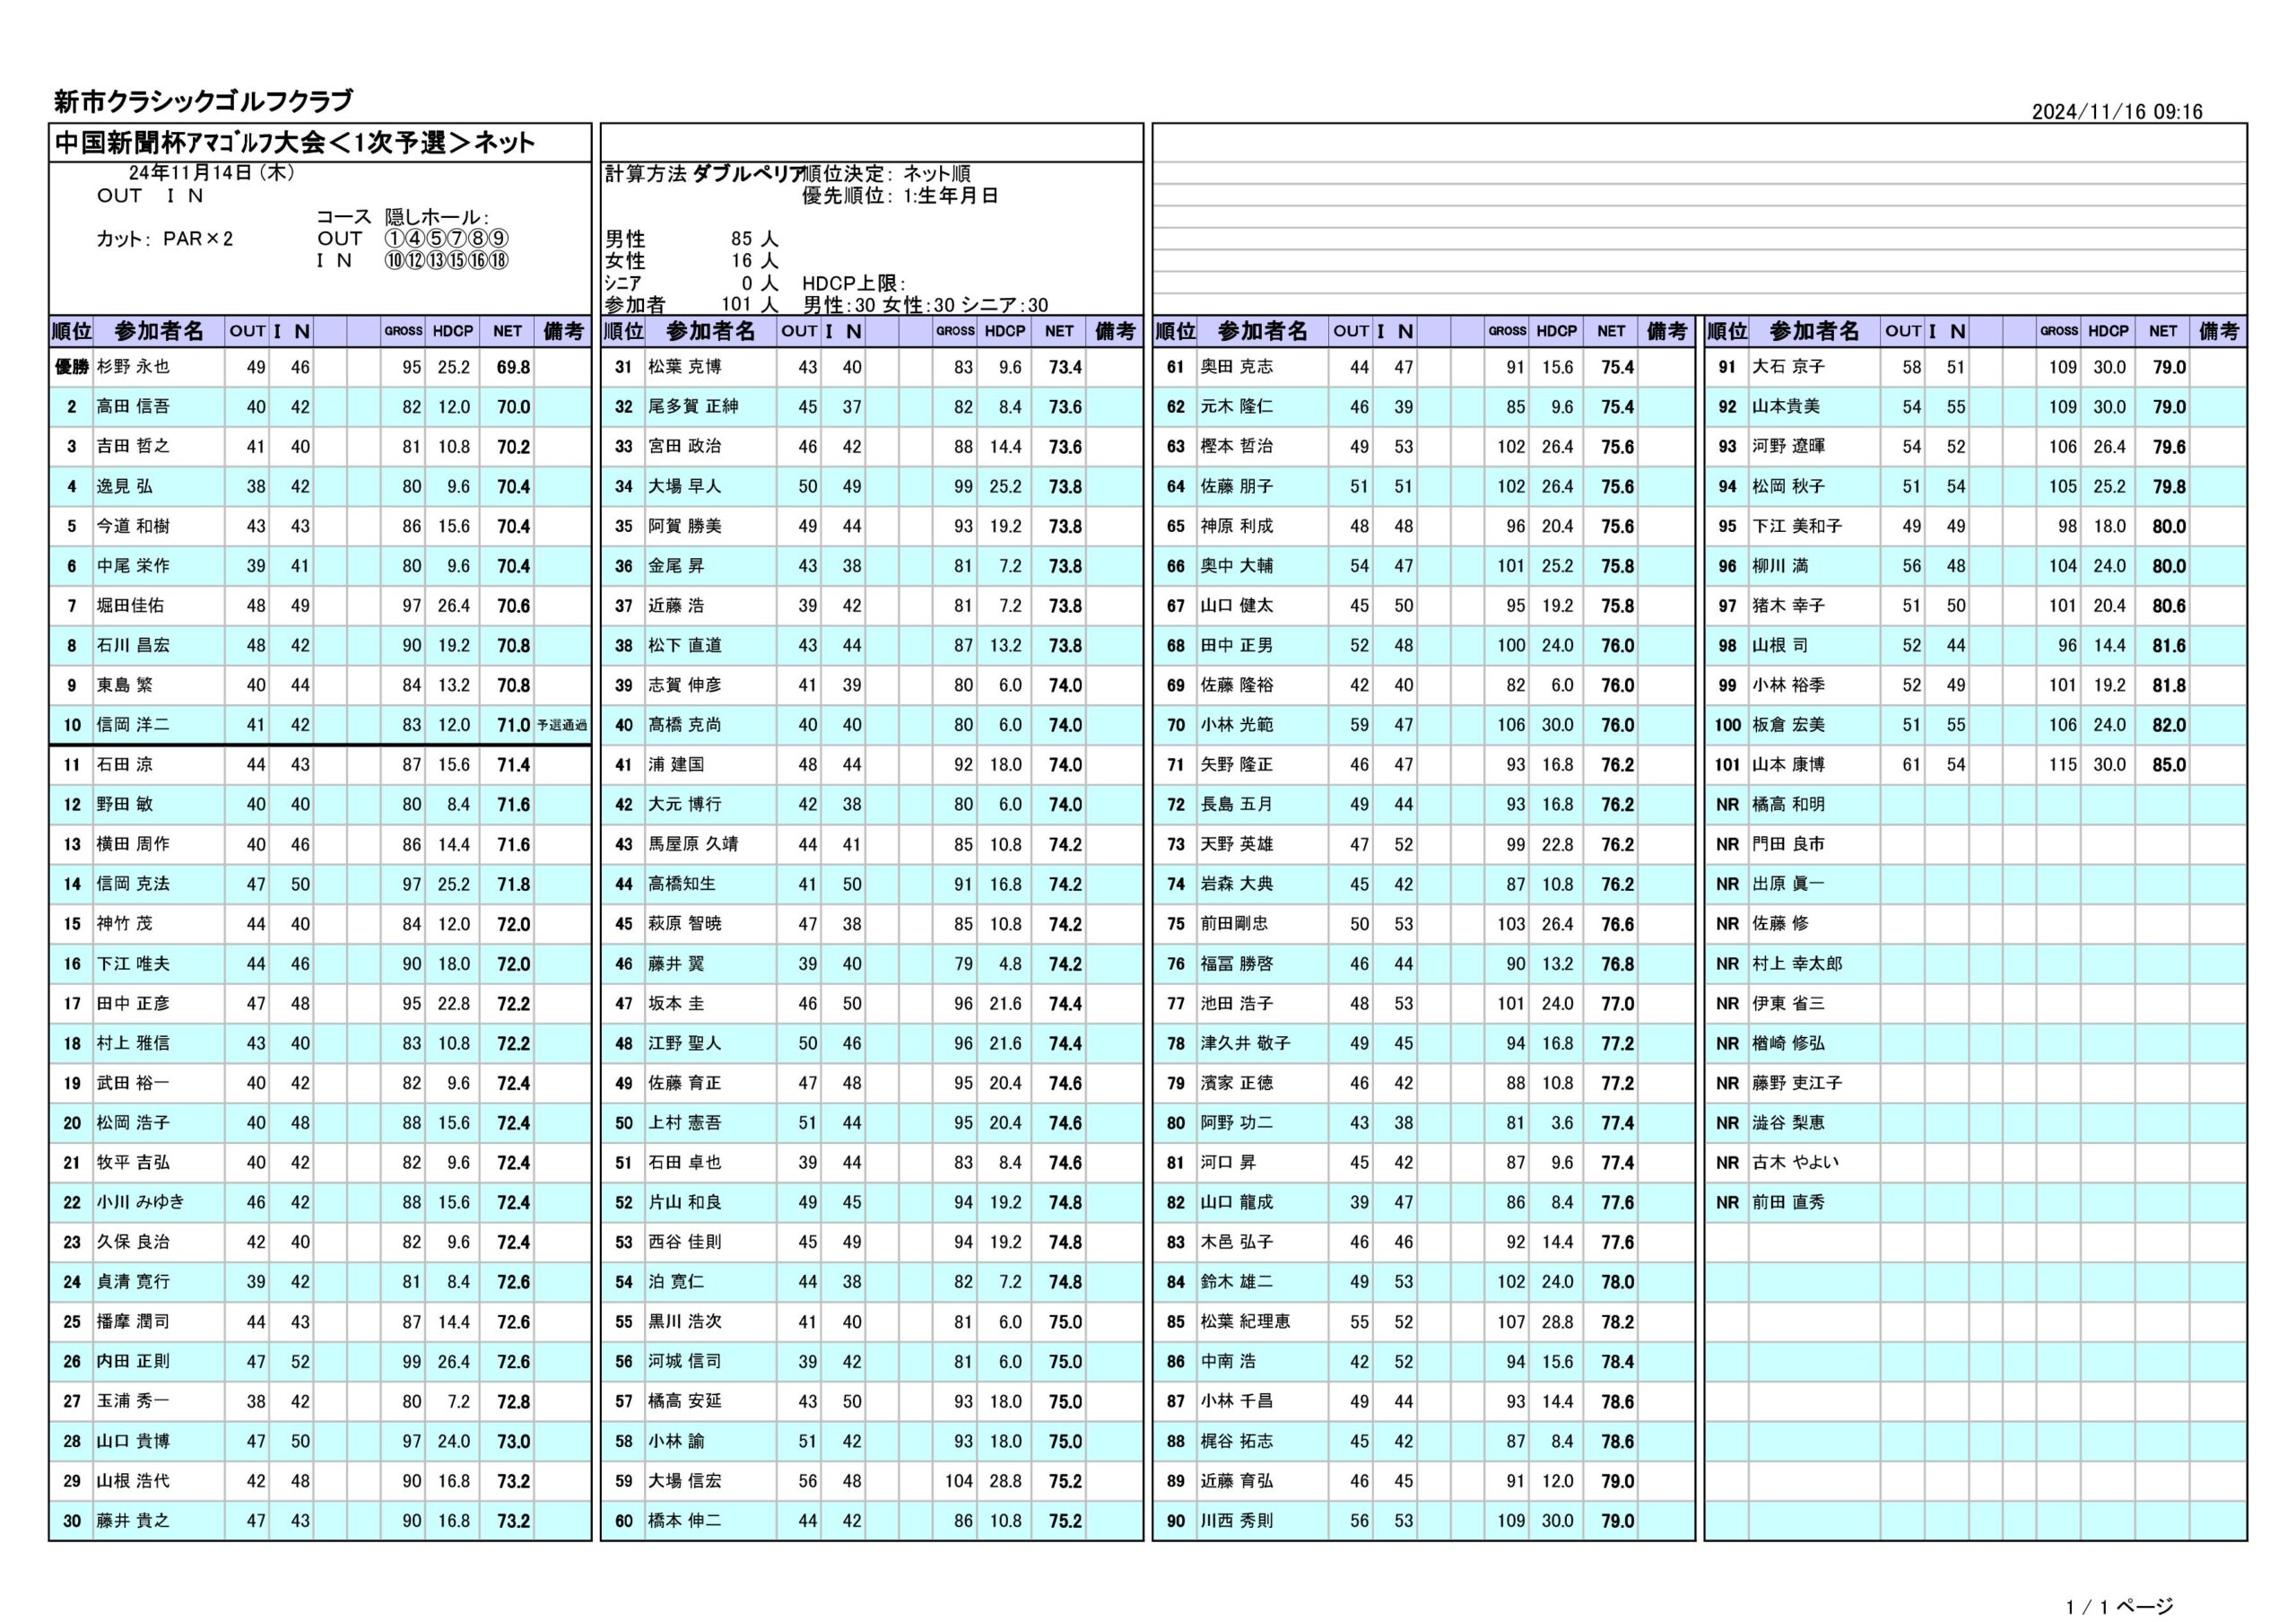2296x1622 pixels.
Task: Click the name 石田 涼 at rank 11
Action: coord(124,765)
